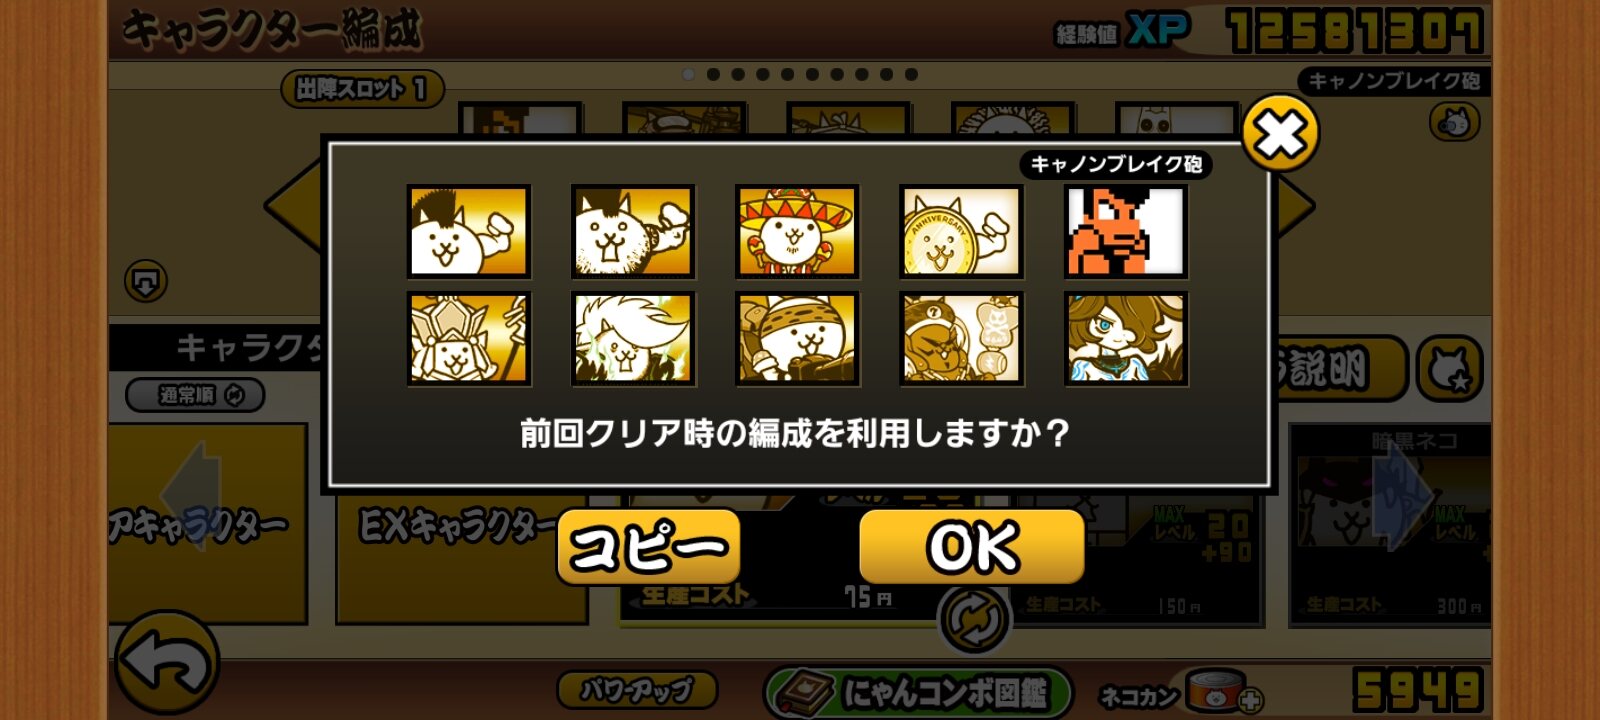1600x720 pixels.
Task: Select the brown-haired girl unit icon
Action: [x=1125, y=339]
